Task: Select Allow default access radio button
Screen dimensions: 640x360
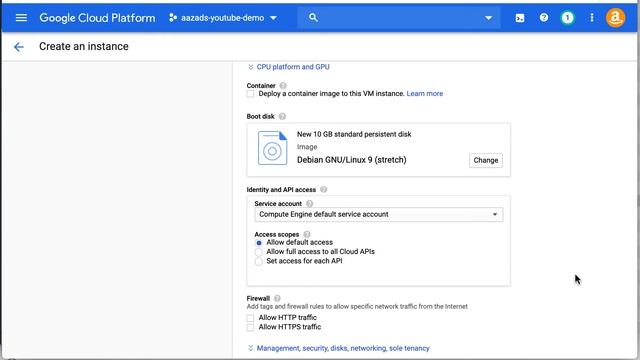Action: click(259, 243)
